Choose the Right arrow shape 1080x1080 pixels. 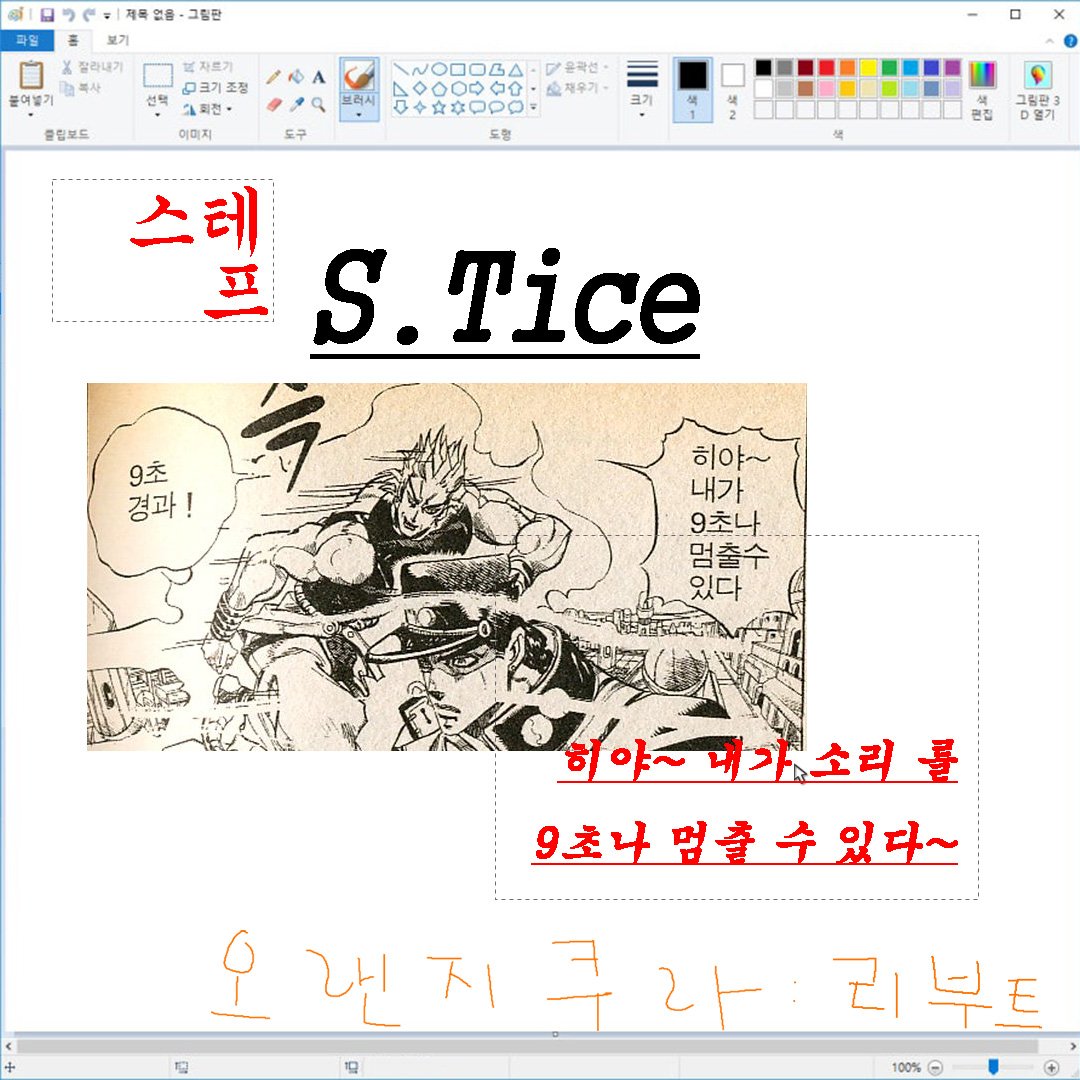coord(477,88)
